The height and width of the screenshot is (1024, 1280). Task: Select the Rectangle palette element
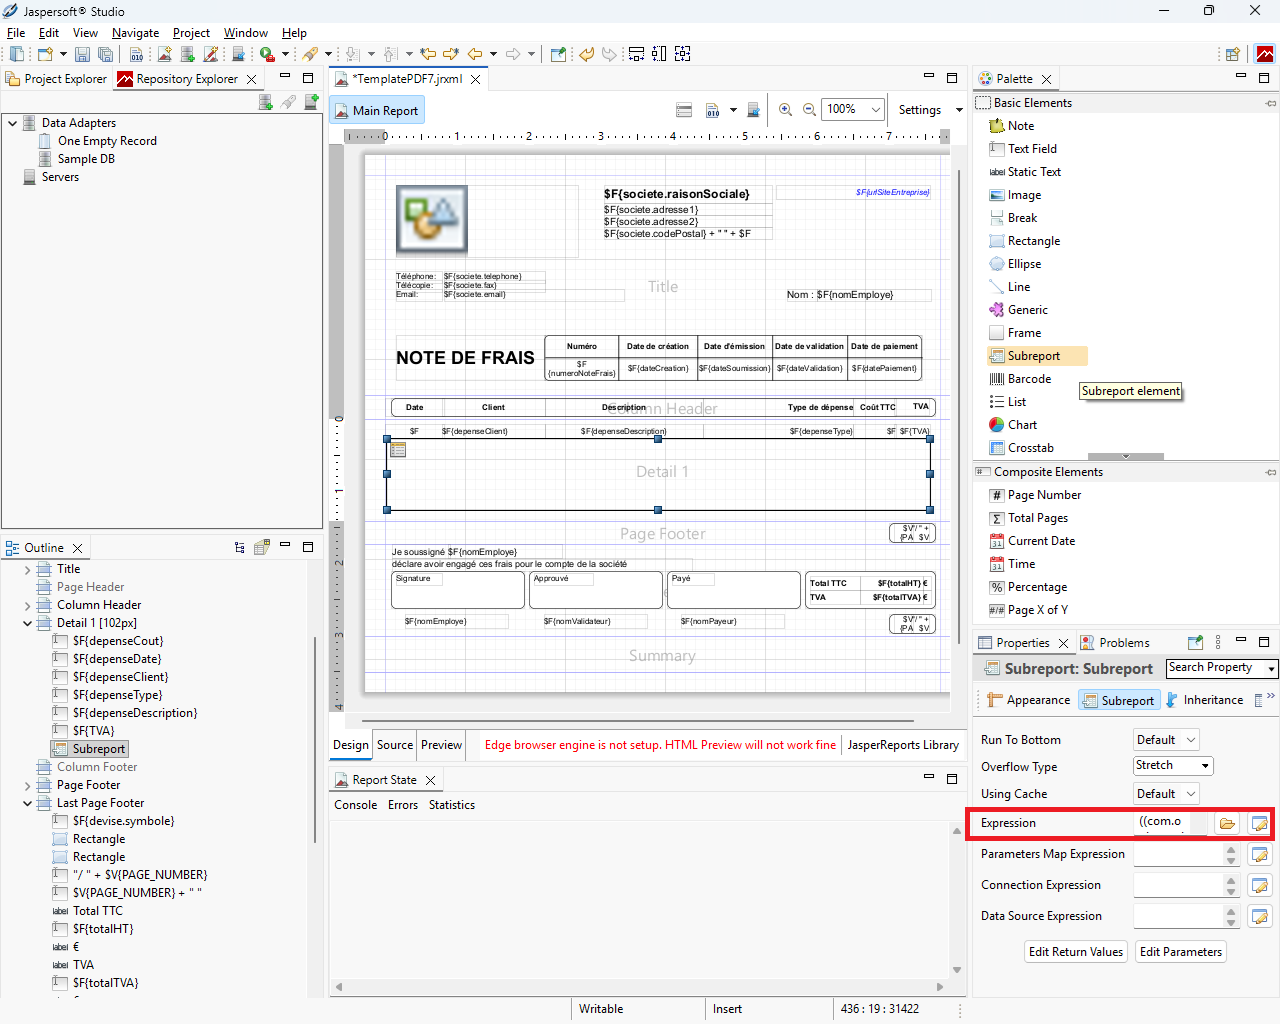tap(1024, 241)
